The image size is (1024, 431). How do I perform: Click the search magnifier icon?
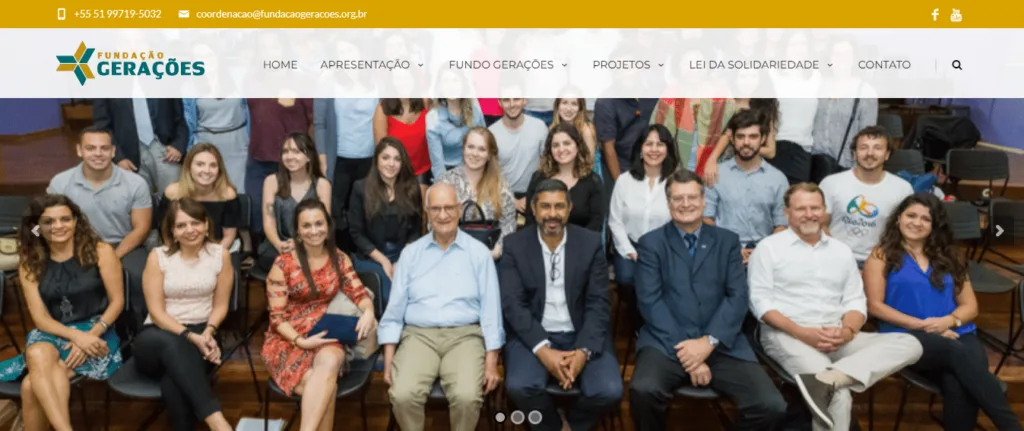[x=957, y=65]
